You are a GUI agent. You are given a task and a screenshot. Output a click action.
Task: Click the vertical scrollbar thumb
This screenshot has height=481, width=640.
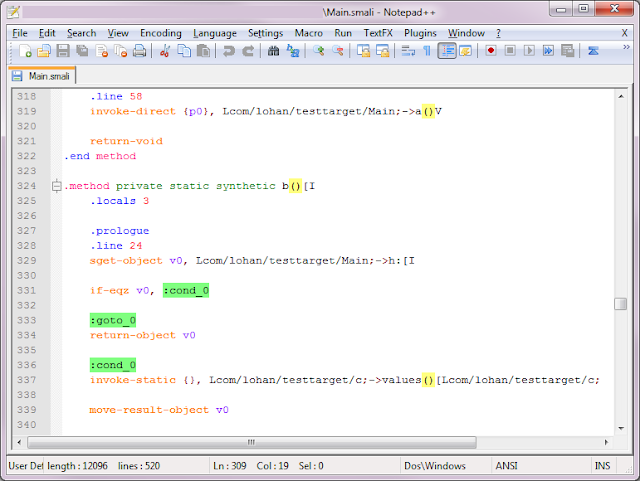[620, 304]
